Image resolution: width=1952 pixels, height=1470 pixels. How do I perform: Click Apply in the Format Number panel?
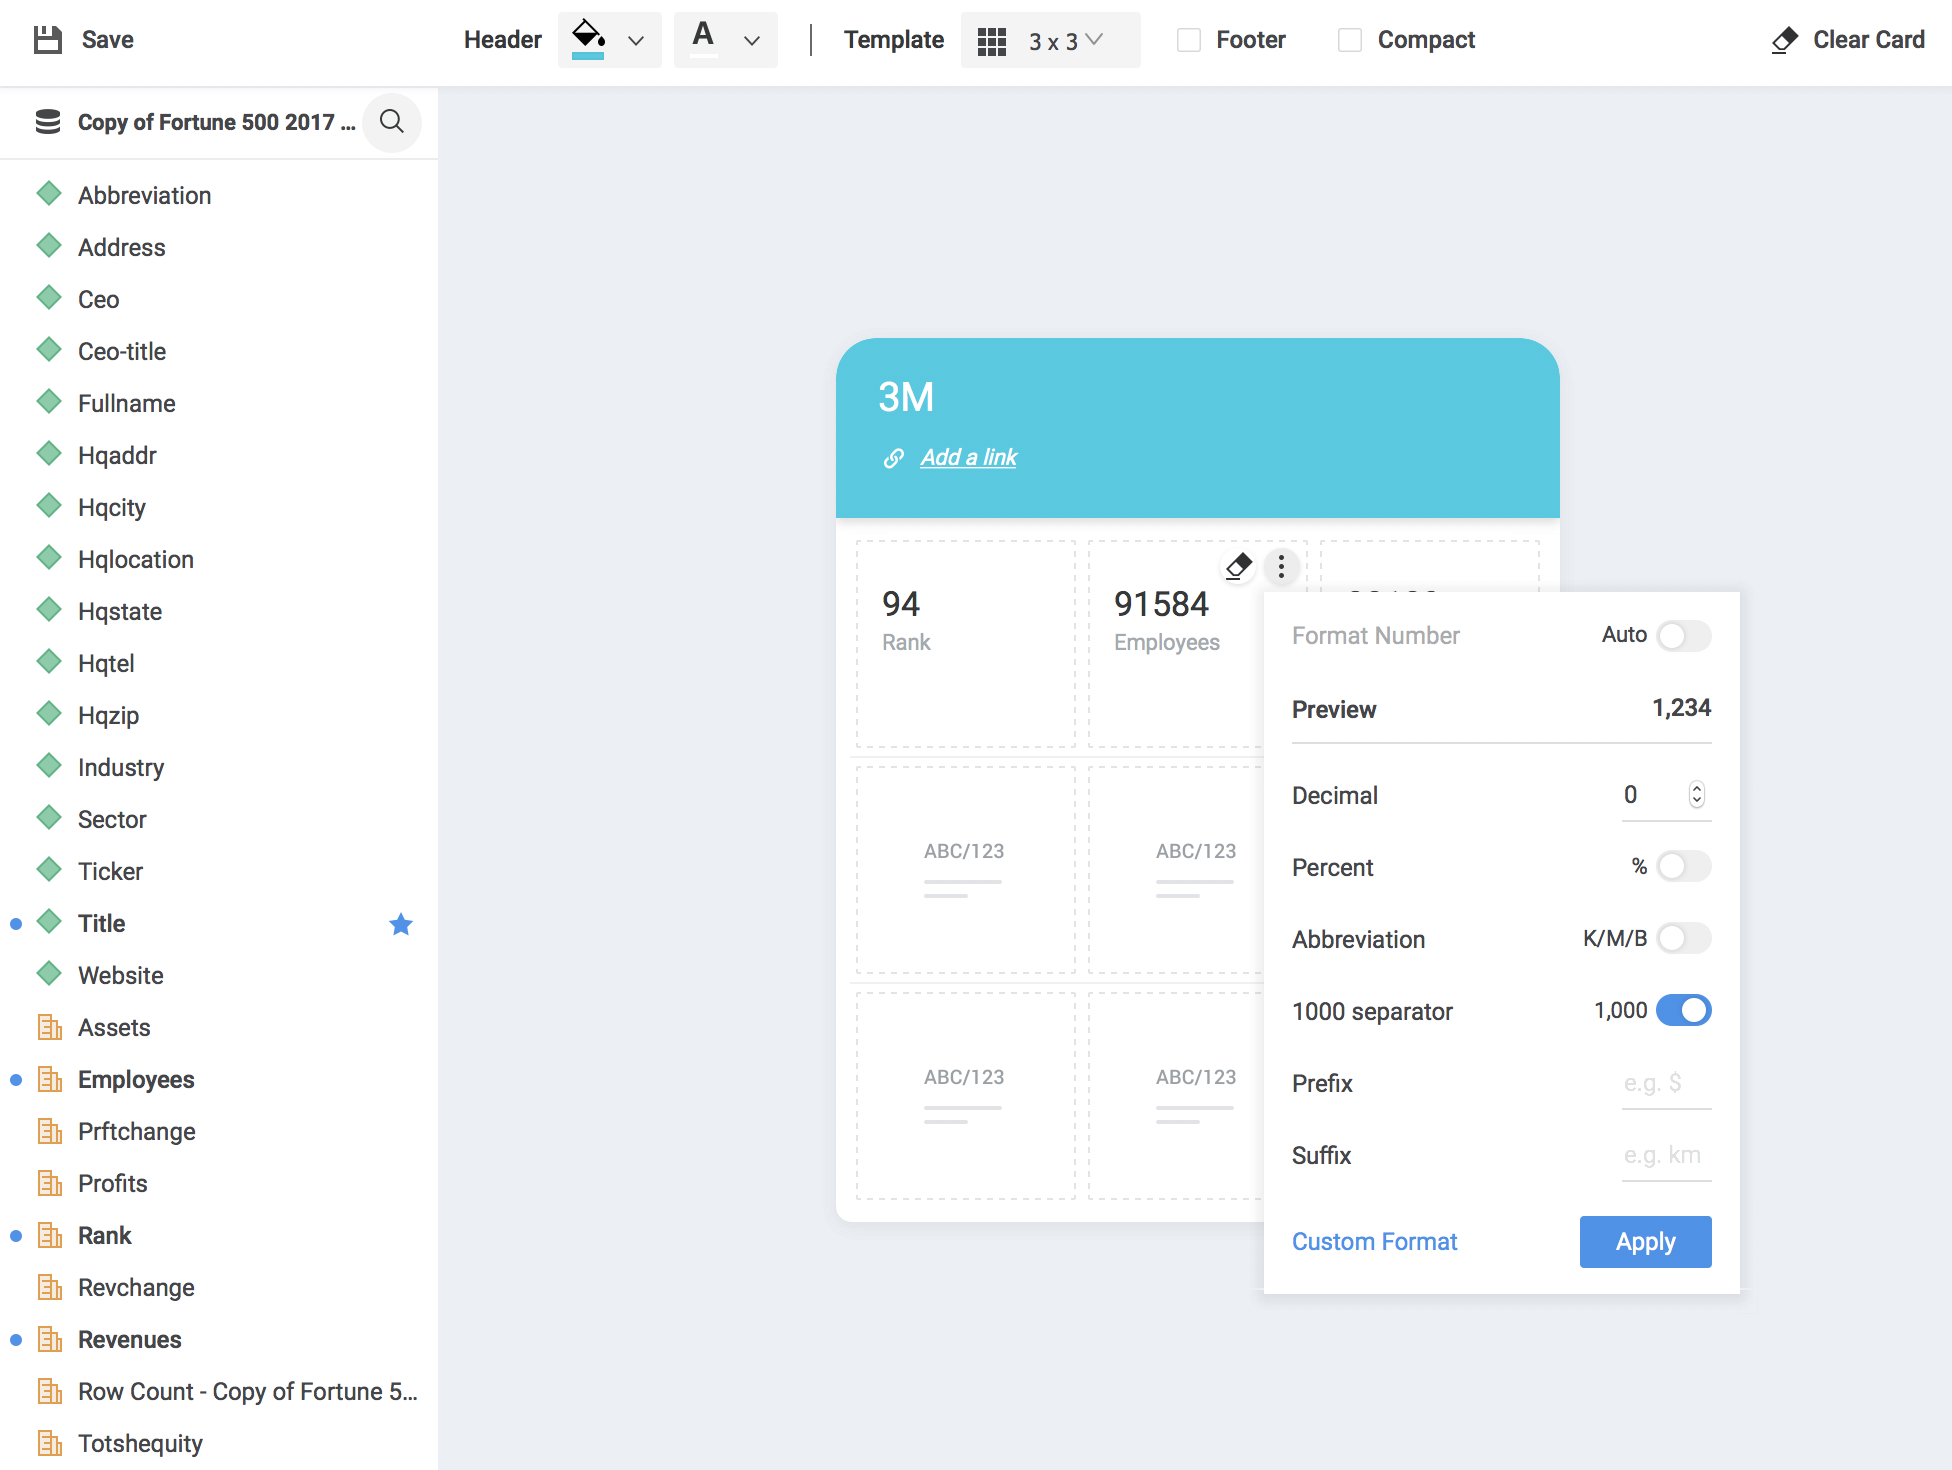pos(1645,1241)
